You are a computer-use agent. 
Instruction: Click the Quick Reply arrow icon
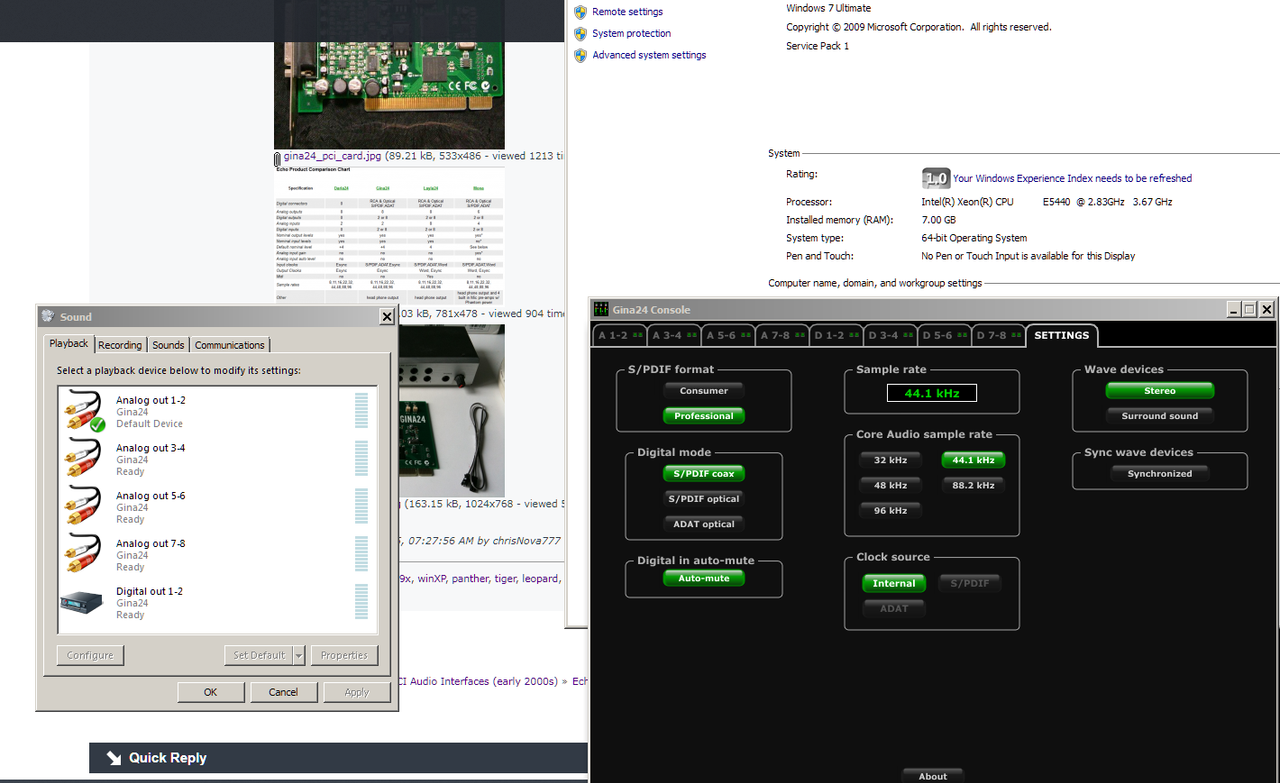point(114,758)
